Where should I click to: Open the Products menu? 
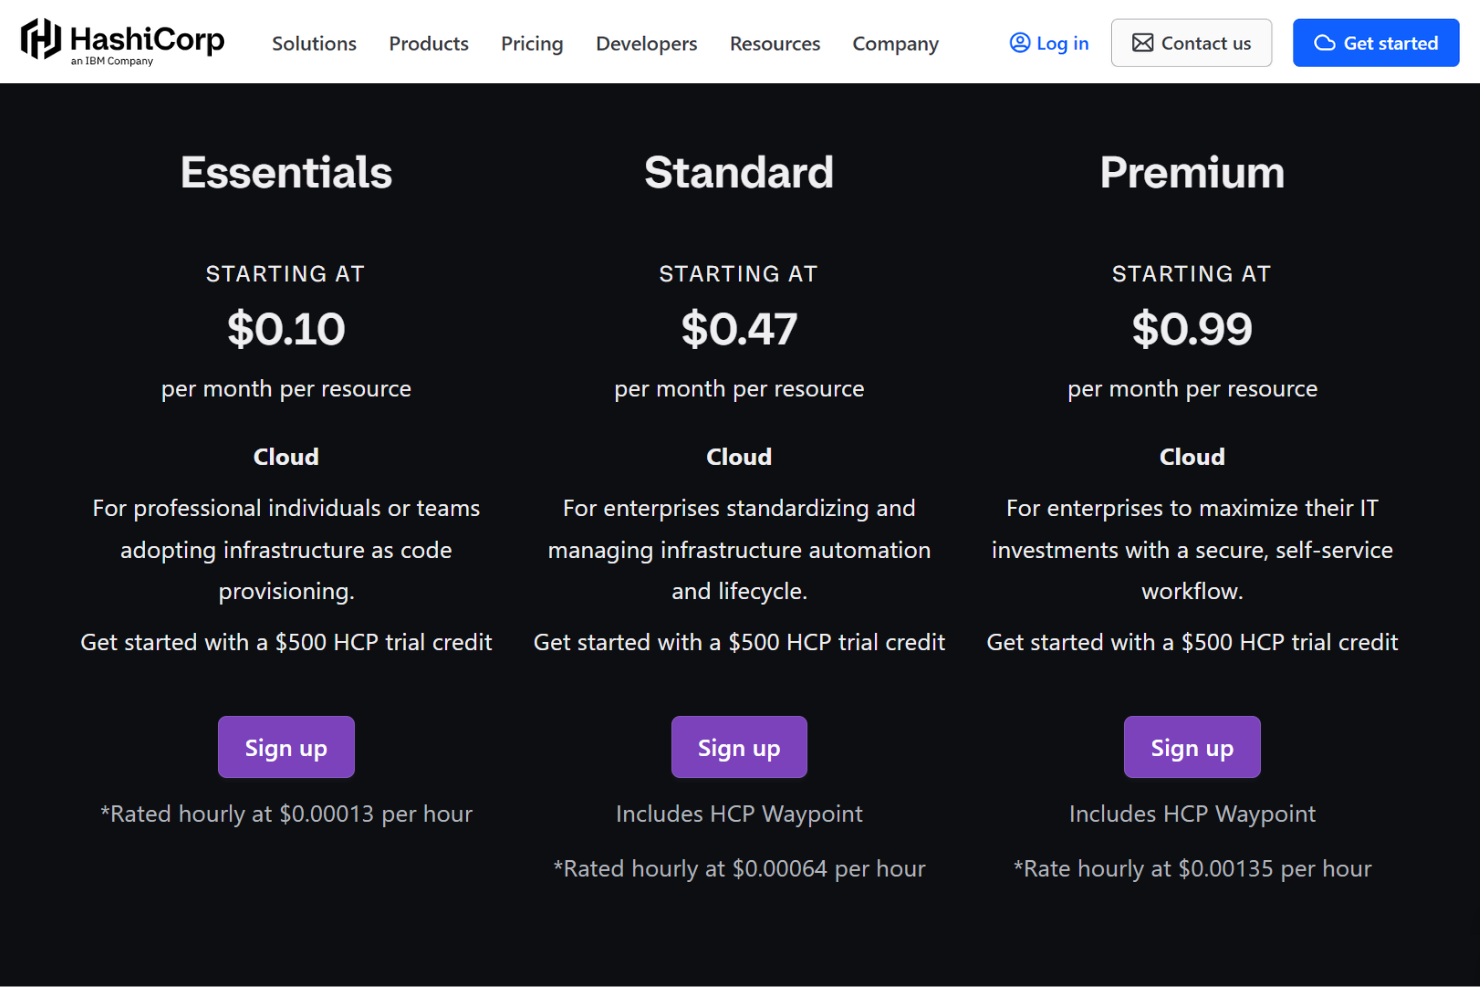coord(429,44)
